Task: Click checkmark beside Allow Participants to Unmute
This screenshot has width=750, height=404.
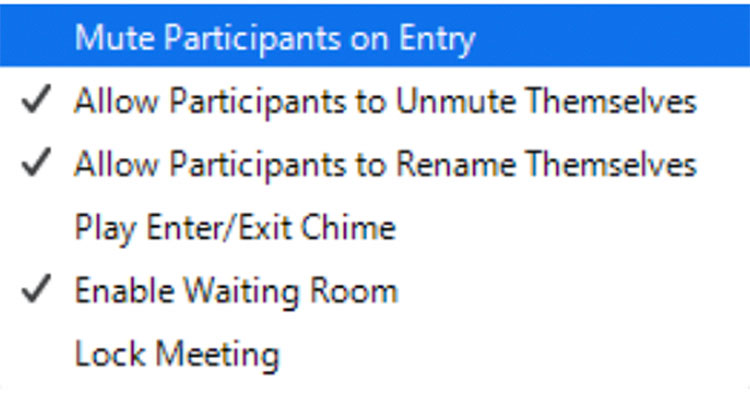Action: click(36, 102)
